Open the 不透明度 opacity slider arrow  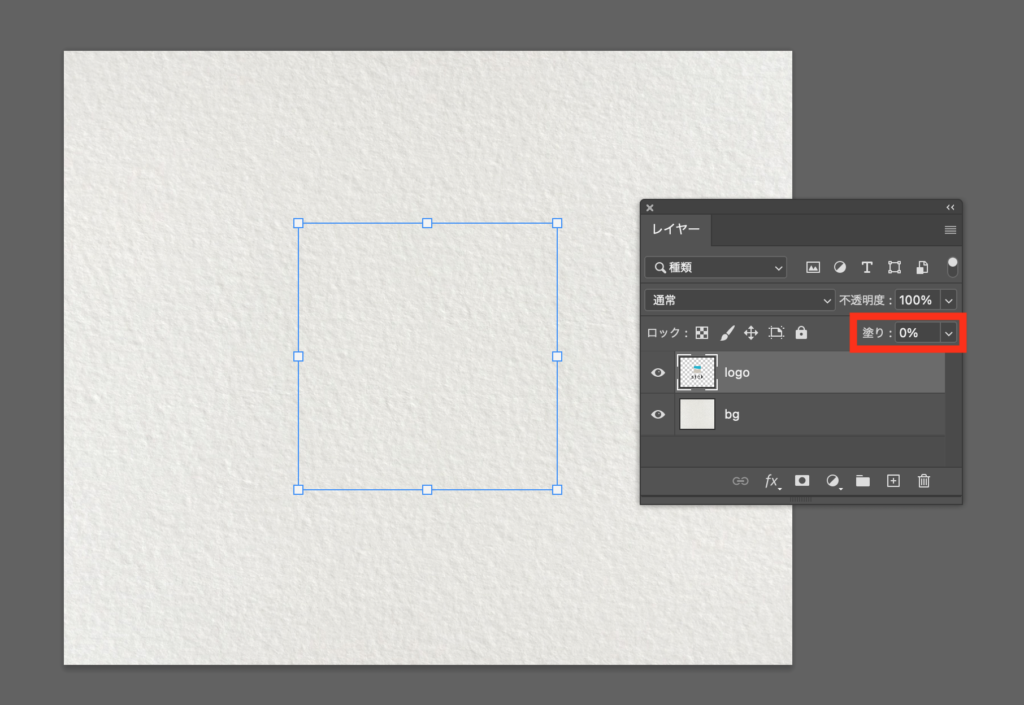click(948, 300)
